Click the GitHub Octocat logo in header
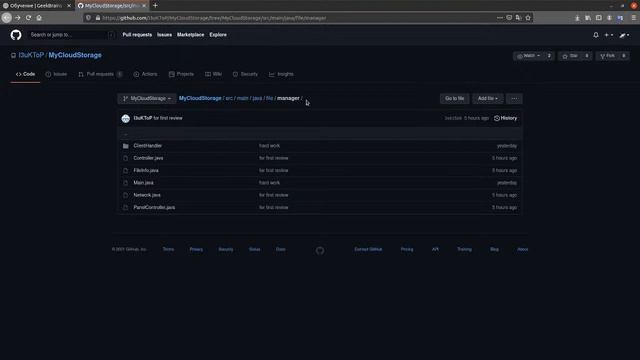The image size is (640, 360). click(16, 35)
